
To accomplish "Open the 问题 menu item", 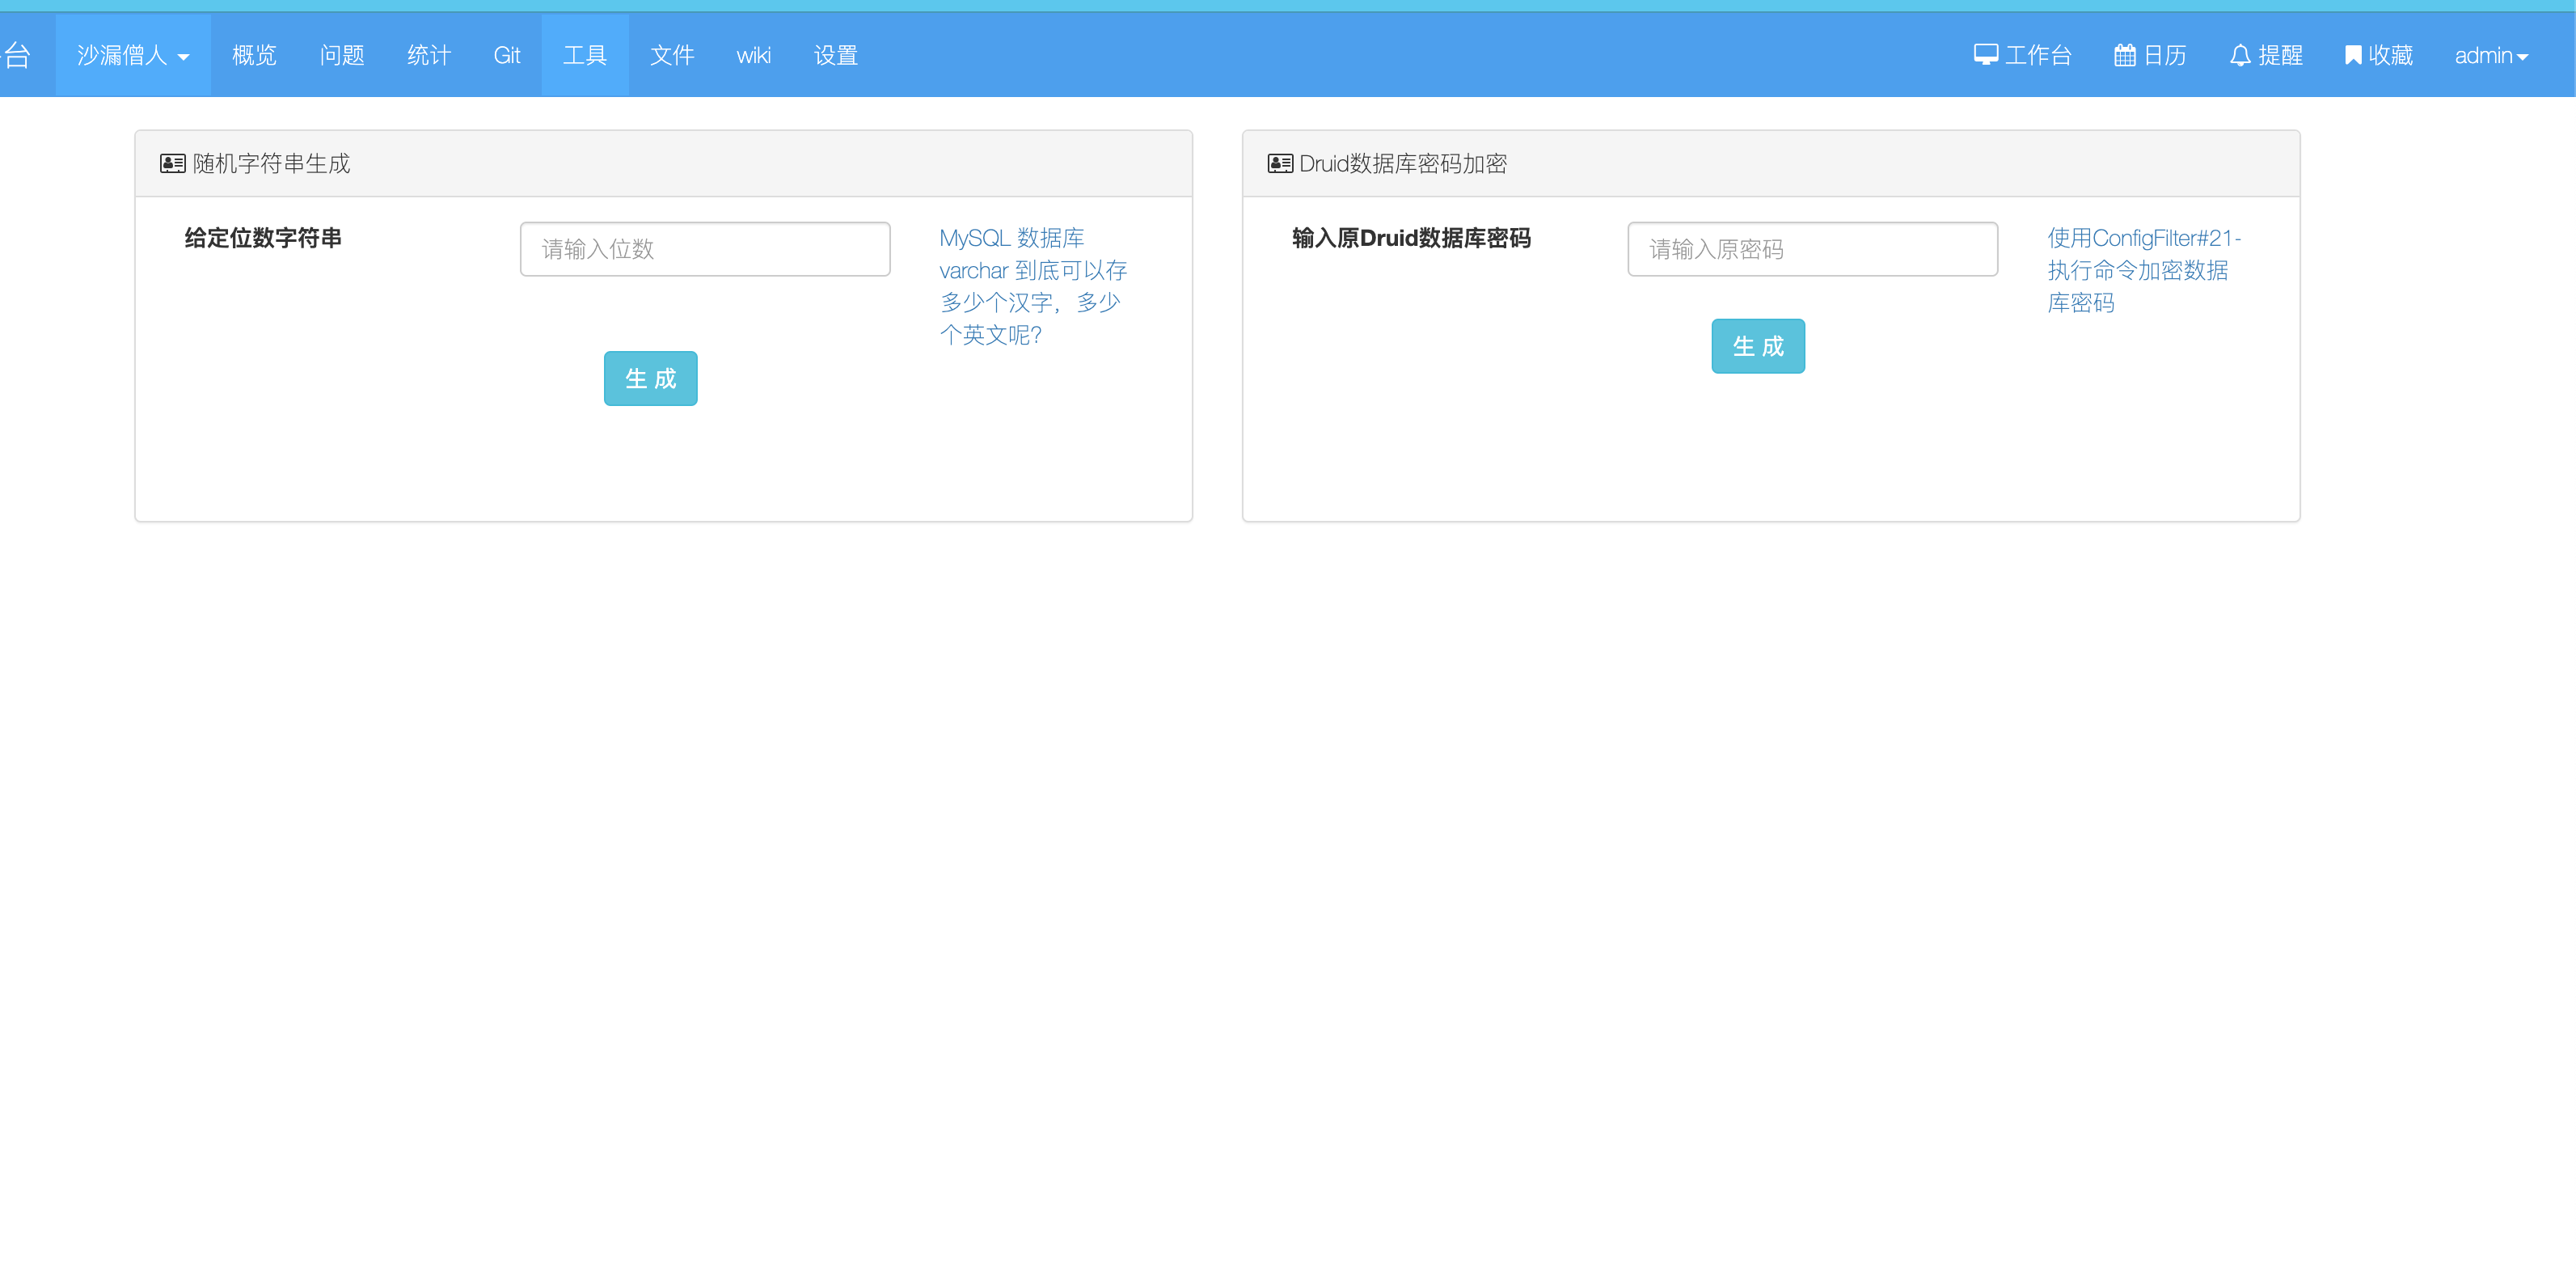I will point(342,56).
